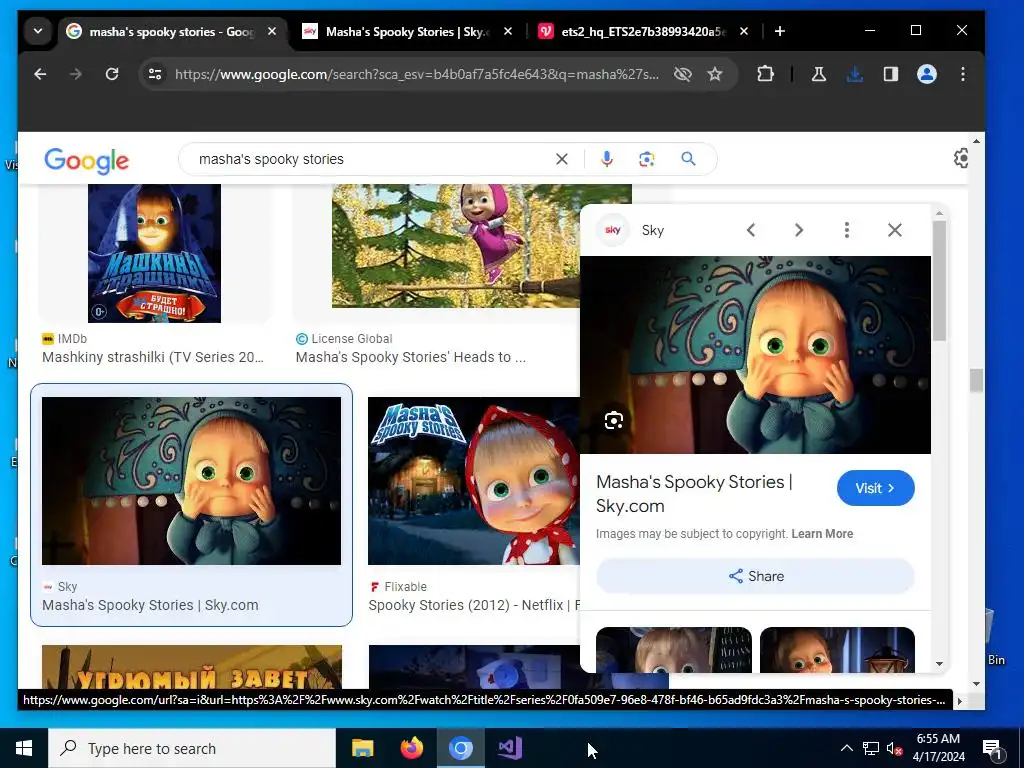
Task: Reload the current page
Action: coord(112,74)
